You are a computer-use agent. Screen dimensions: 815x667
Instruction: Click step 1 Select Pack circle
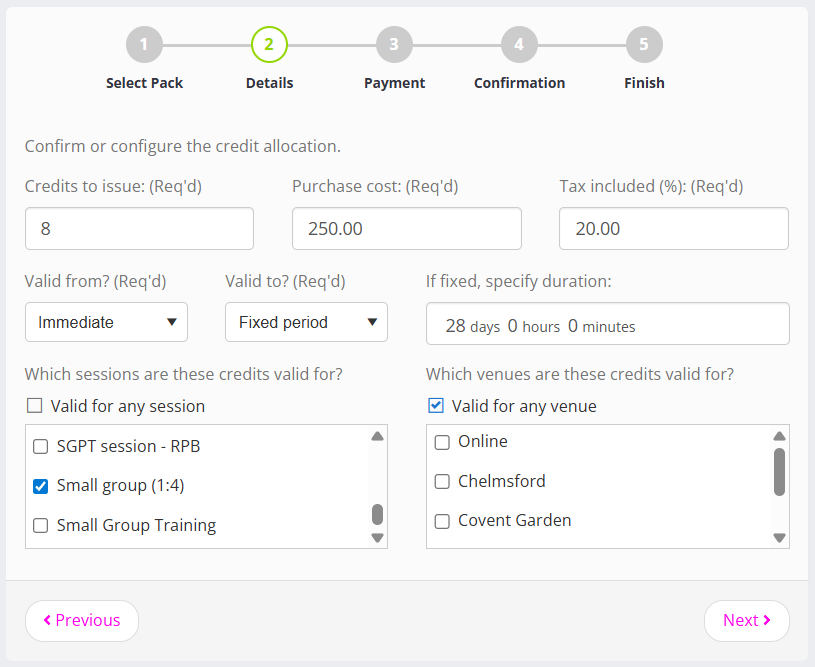tap(144, 44)
